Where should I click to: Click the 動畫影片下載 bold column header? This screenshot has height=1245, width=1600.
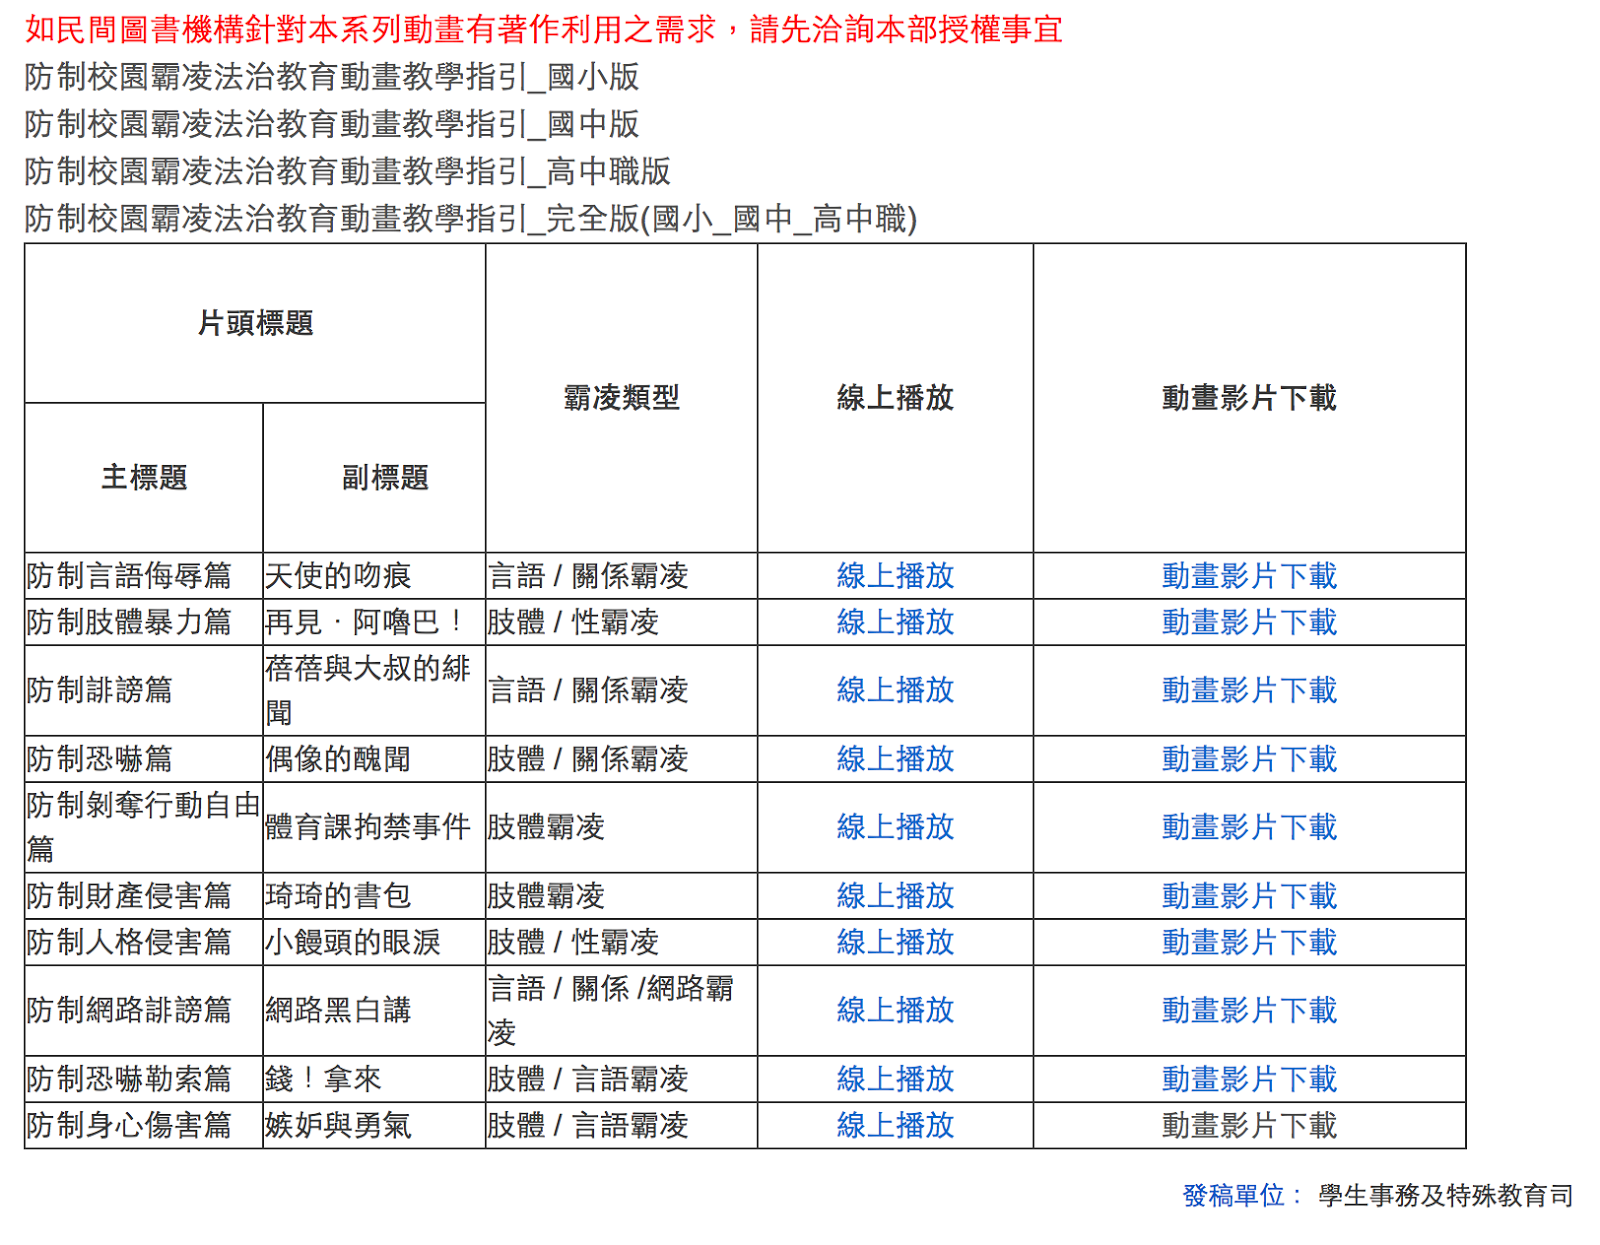click(1249, 398)
